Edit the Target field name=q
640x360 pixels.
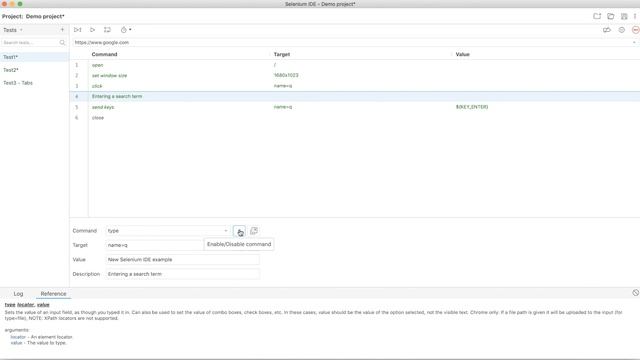(154, 245)
